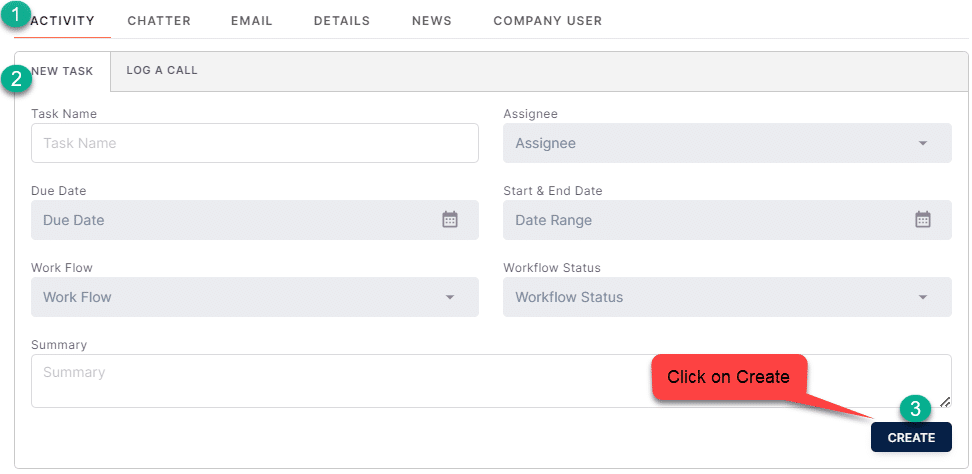Open the Email tab
This screenshot has width=972, height=474.
(252, 20)
